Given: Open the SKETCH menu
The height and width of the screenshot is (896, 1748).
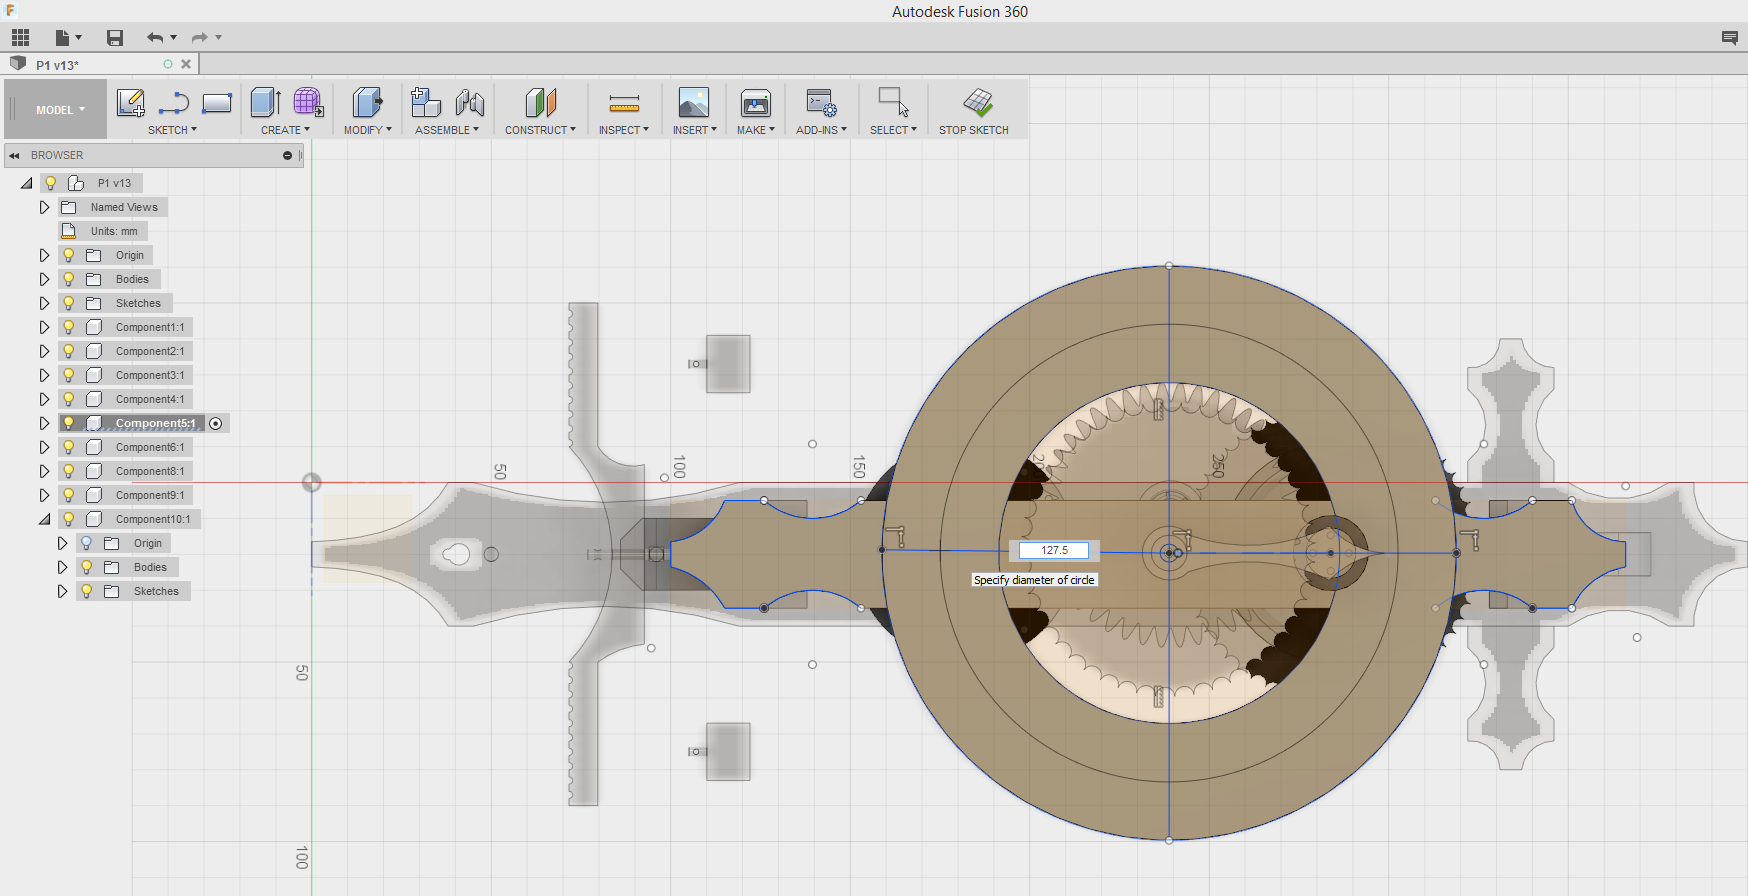Looking at the screenshot, I should [172, 130].
